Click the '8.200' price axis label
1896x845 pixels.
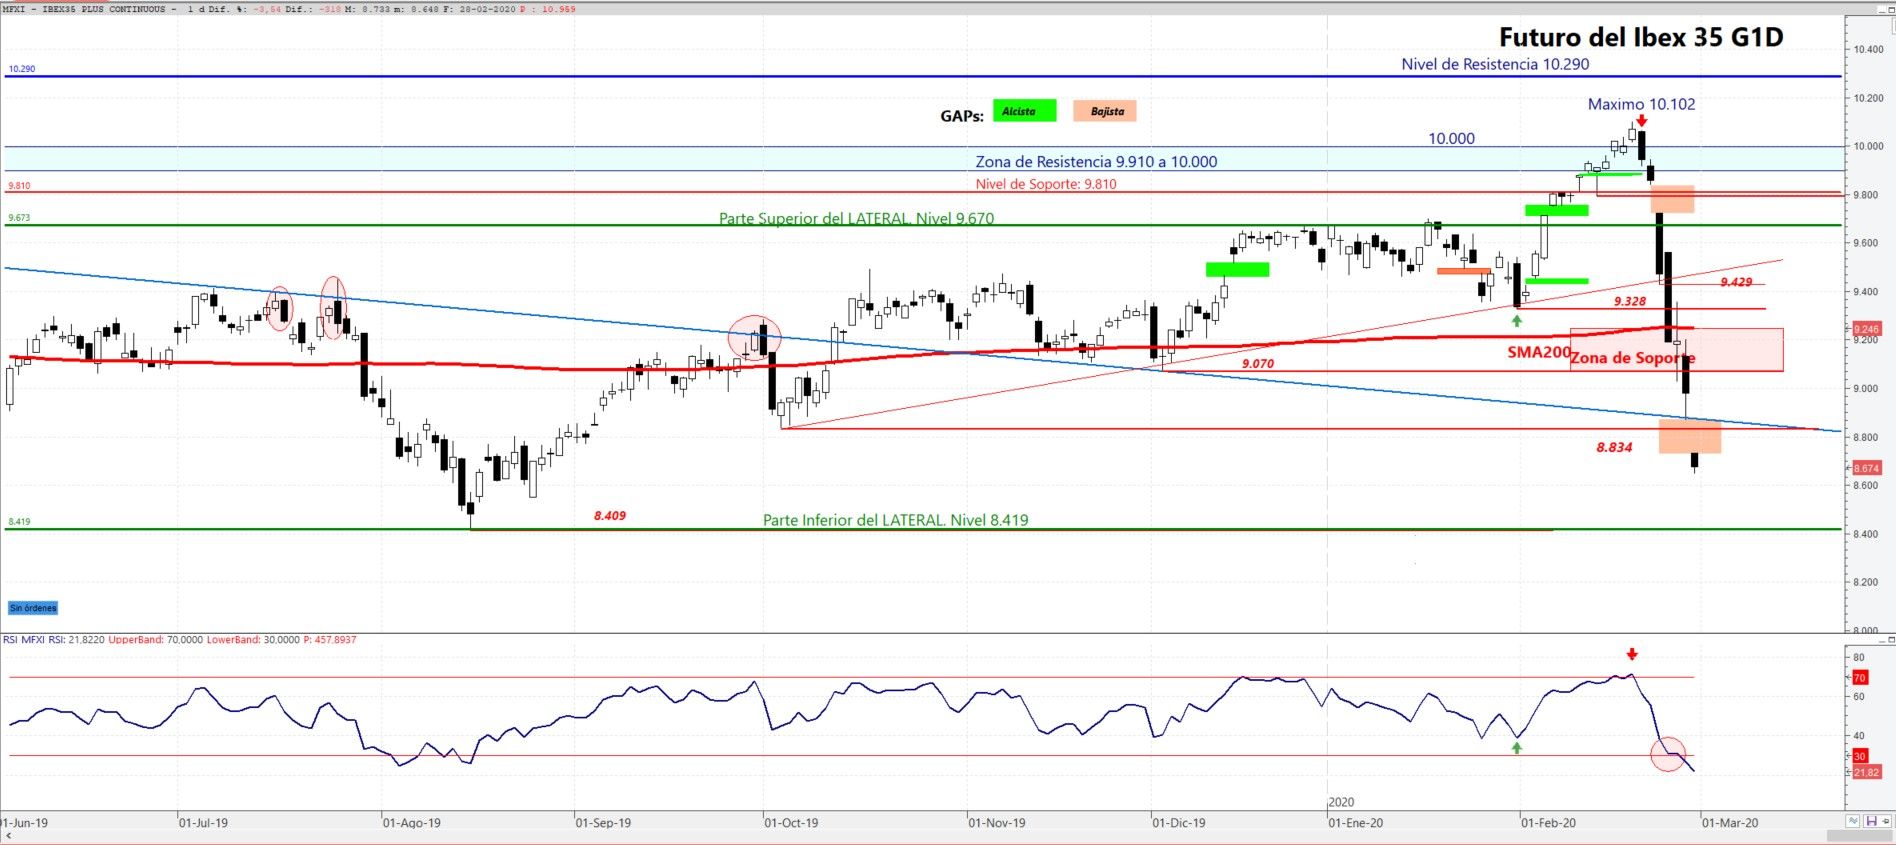(x=1866, y=582)
